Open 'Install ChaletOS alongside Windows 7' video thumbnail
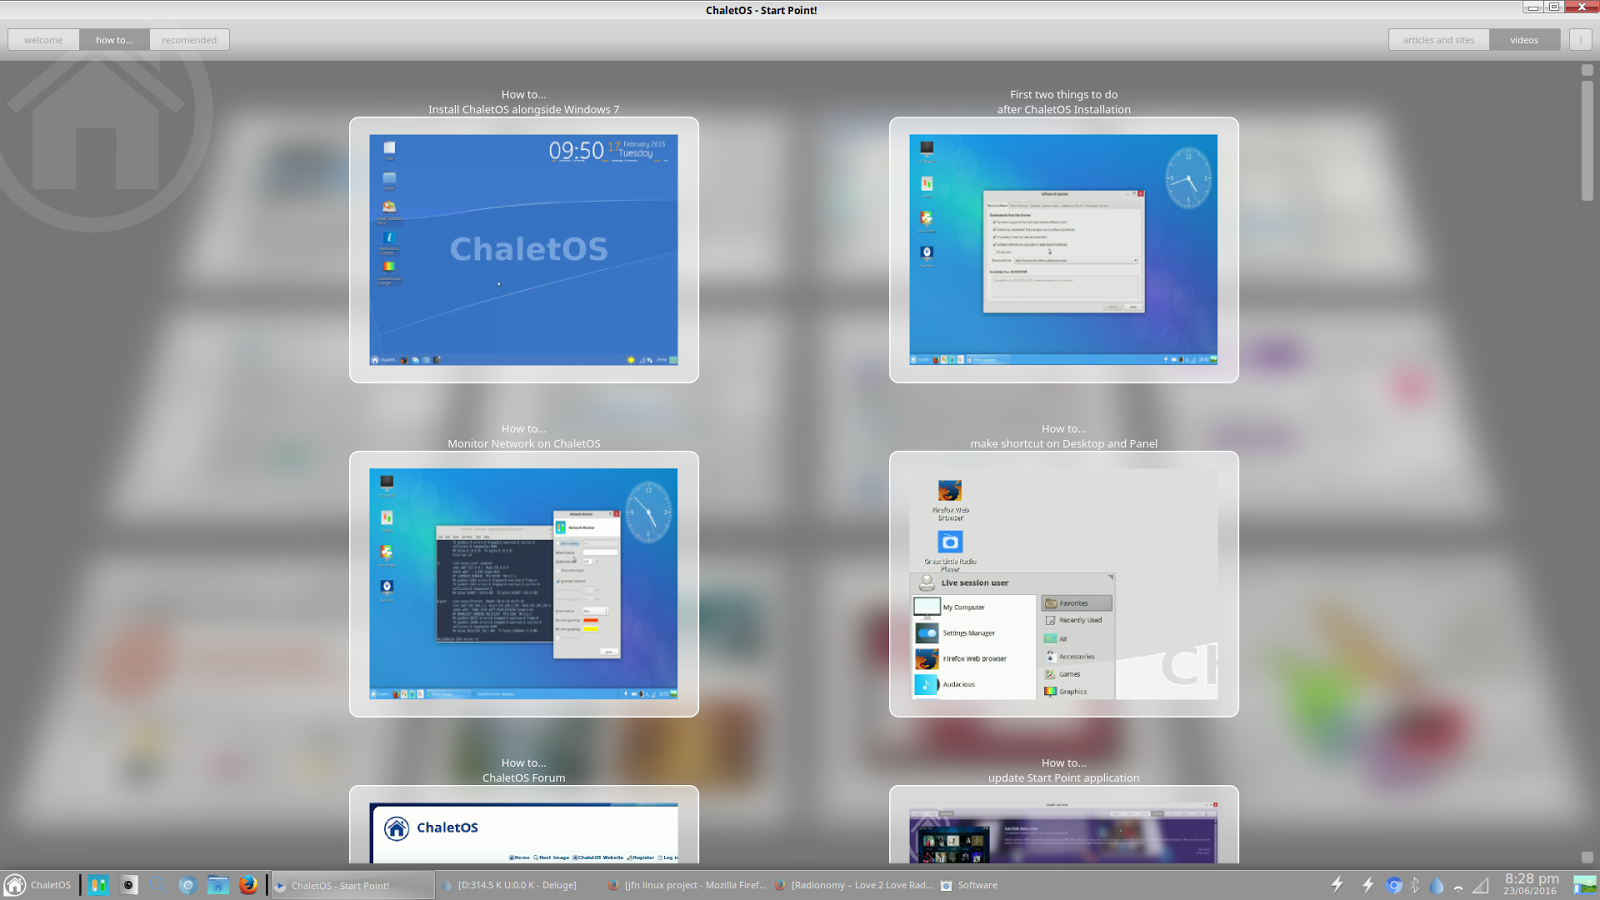1600x900 pixels. 524,250
